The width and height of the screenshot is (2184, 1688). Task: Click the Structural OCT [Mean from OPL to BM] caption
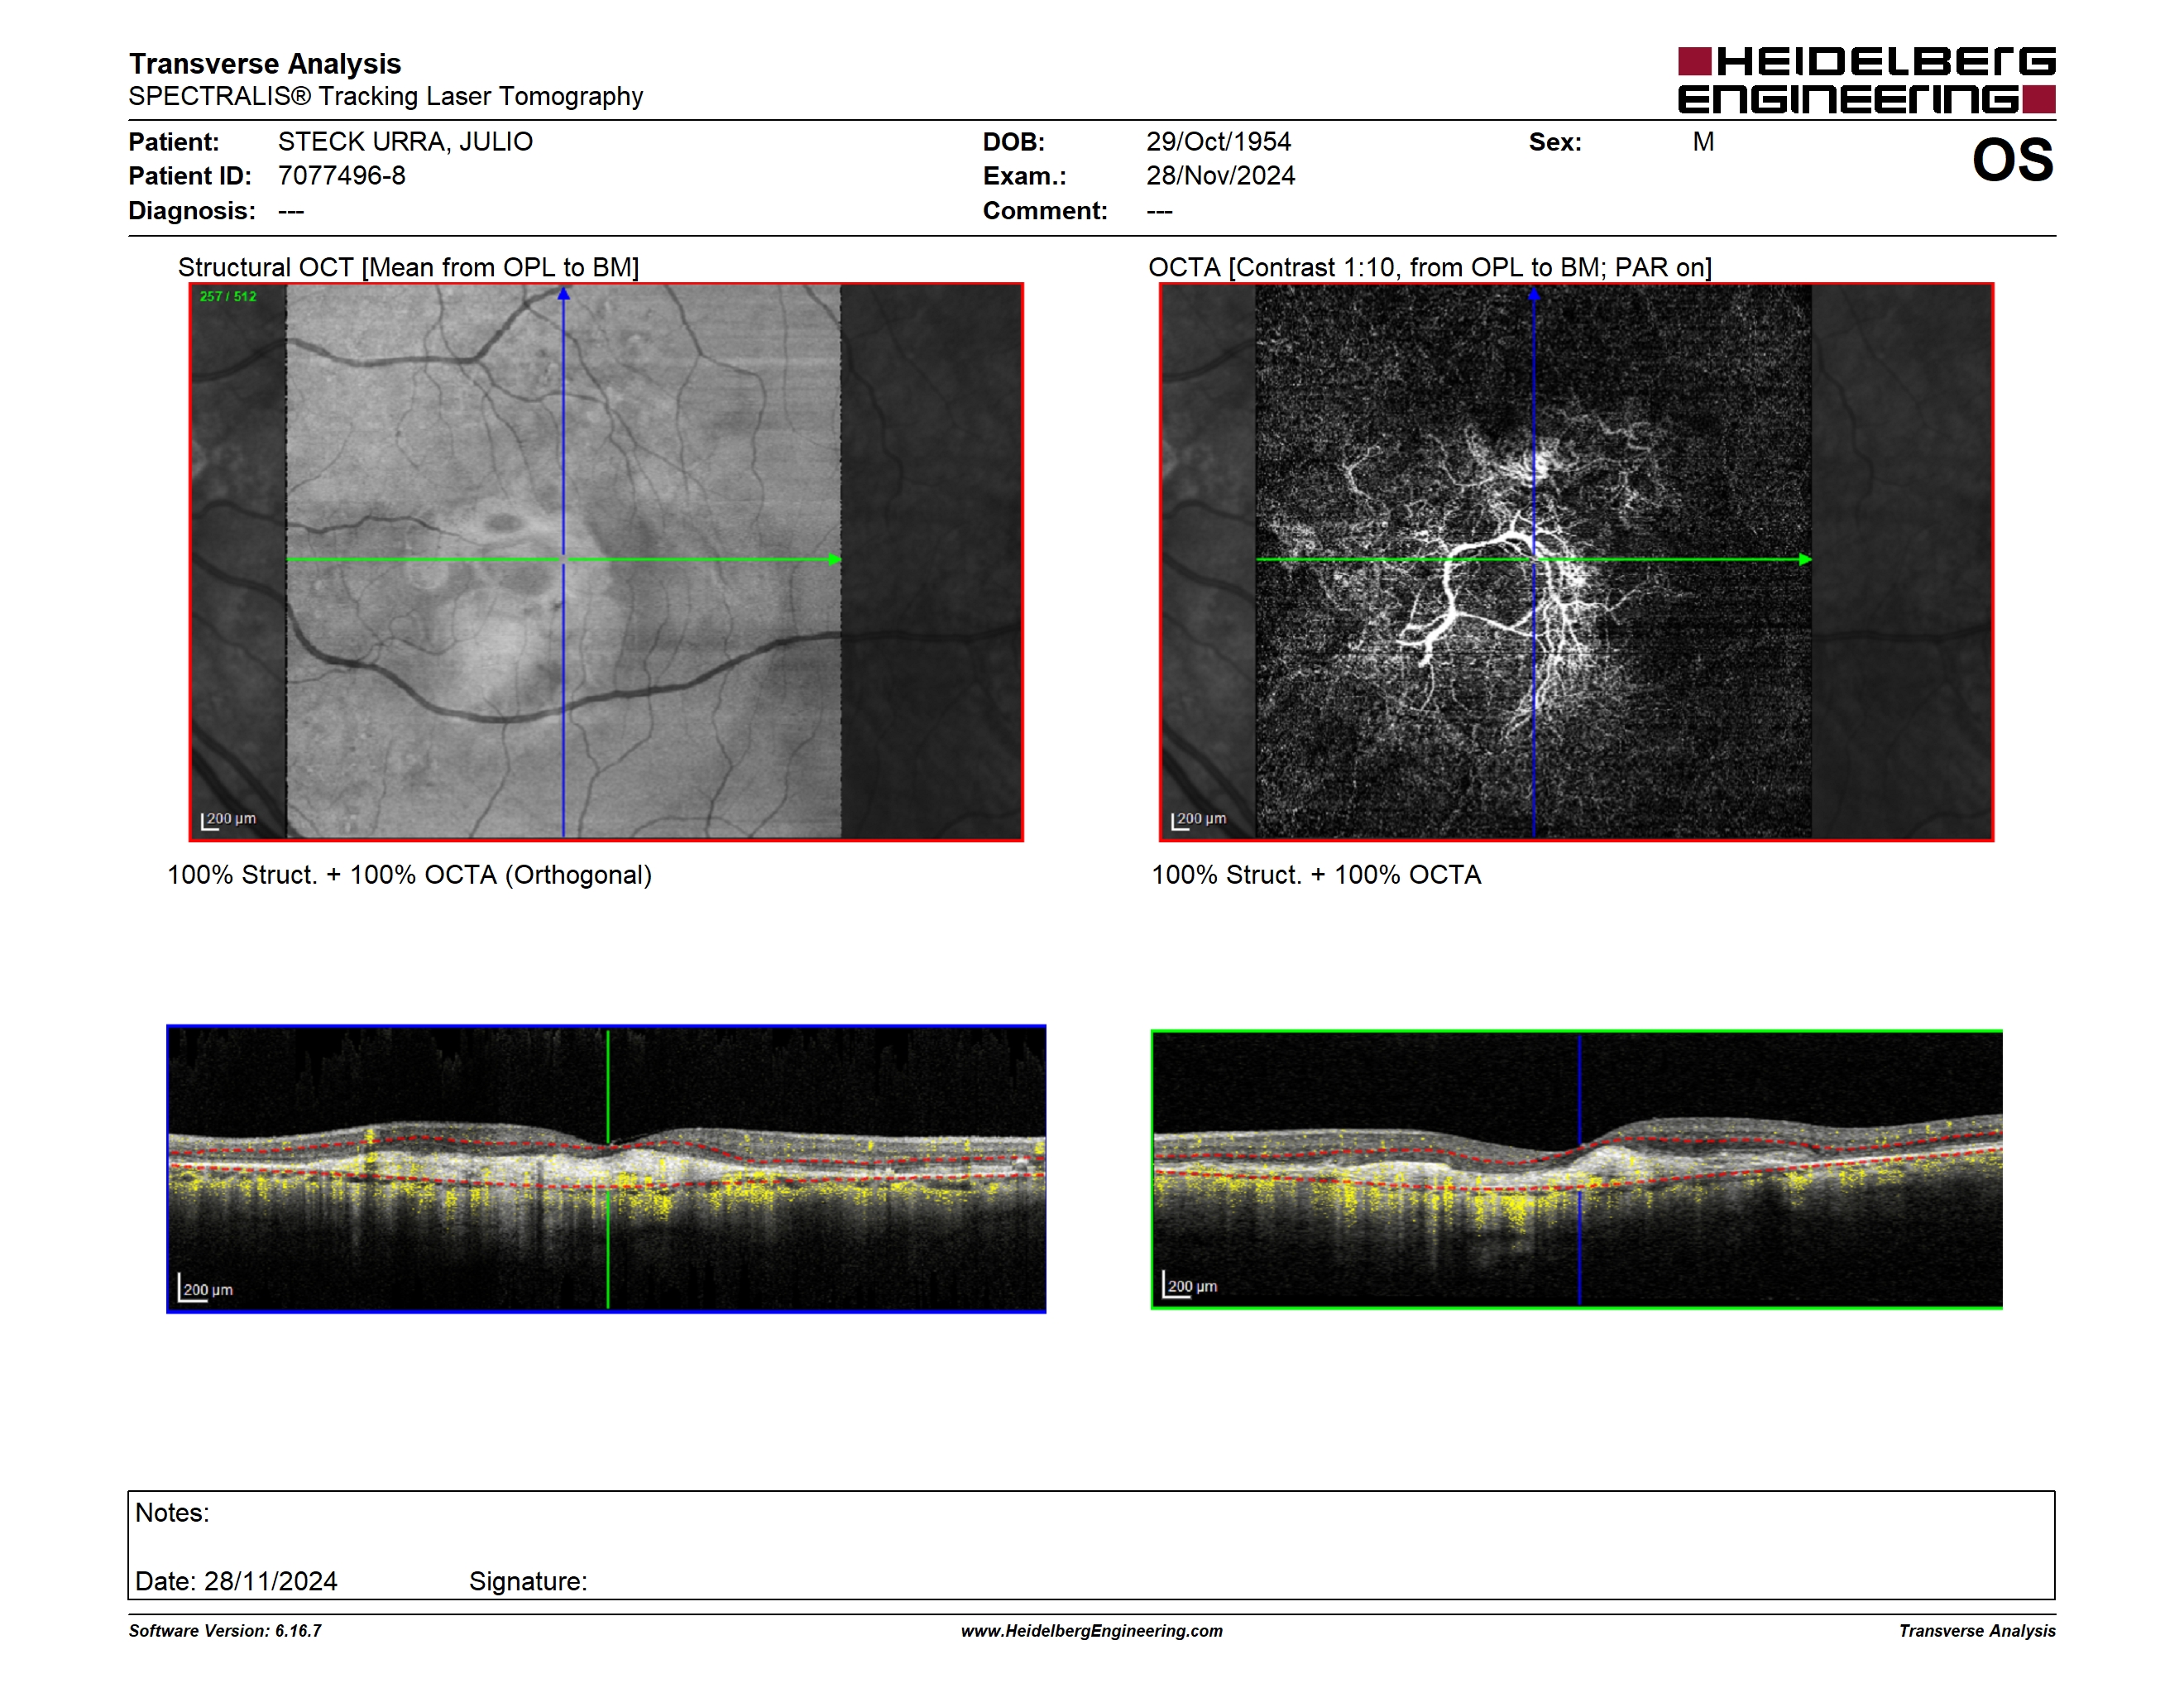(408, 267)
